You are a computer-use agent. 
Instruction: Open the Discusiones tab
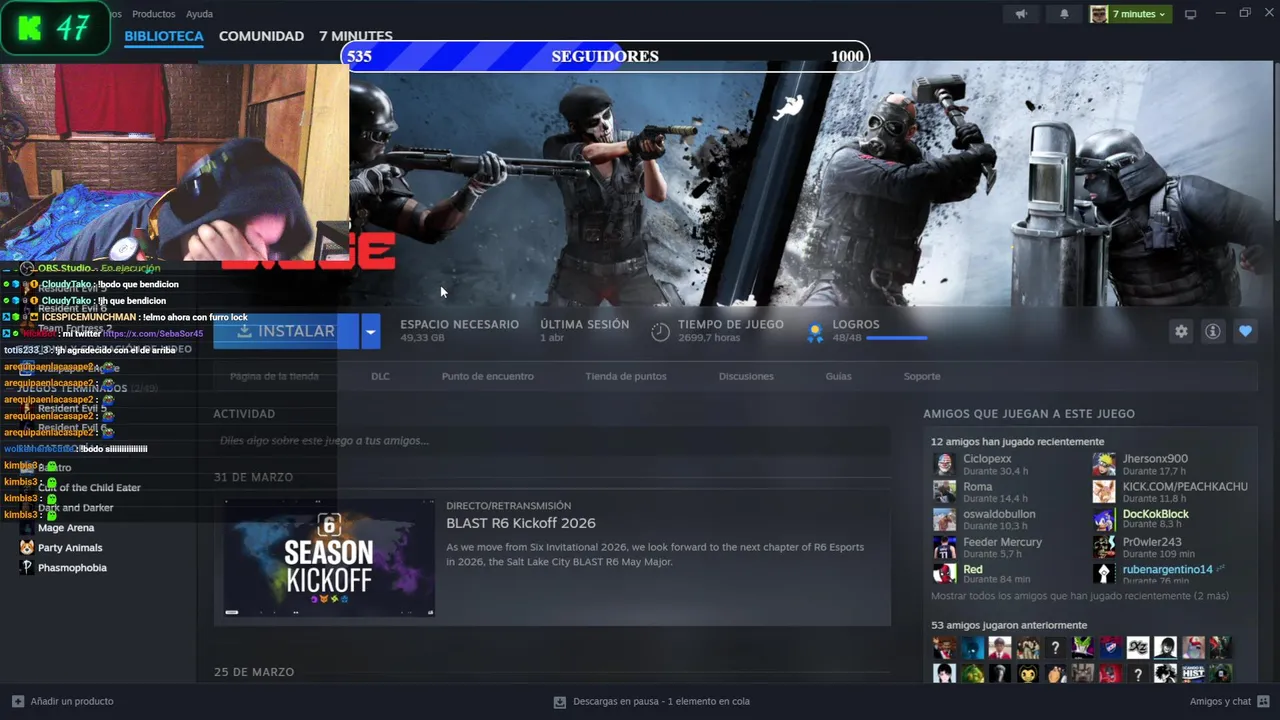pos(746,376)
